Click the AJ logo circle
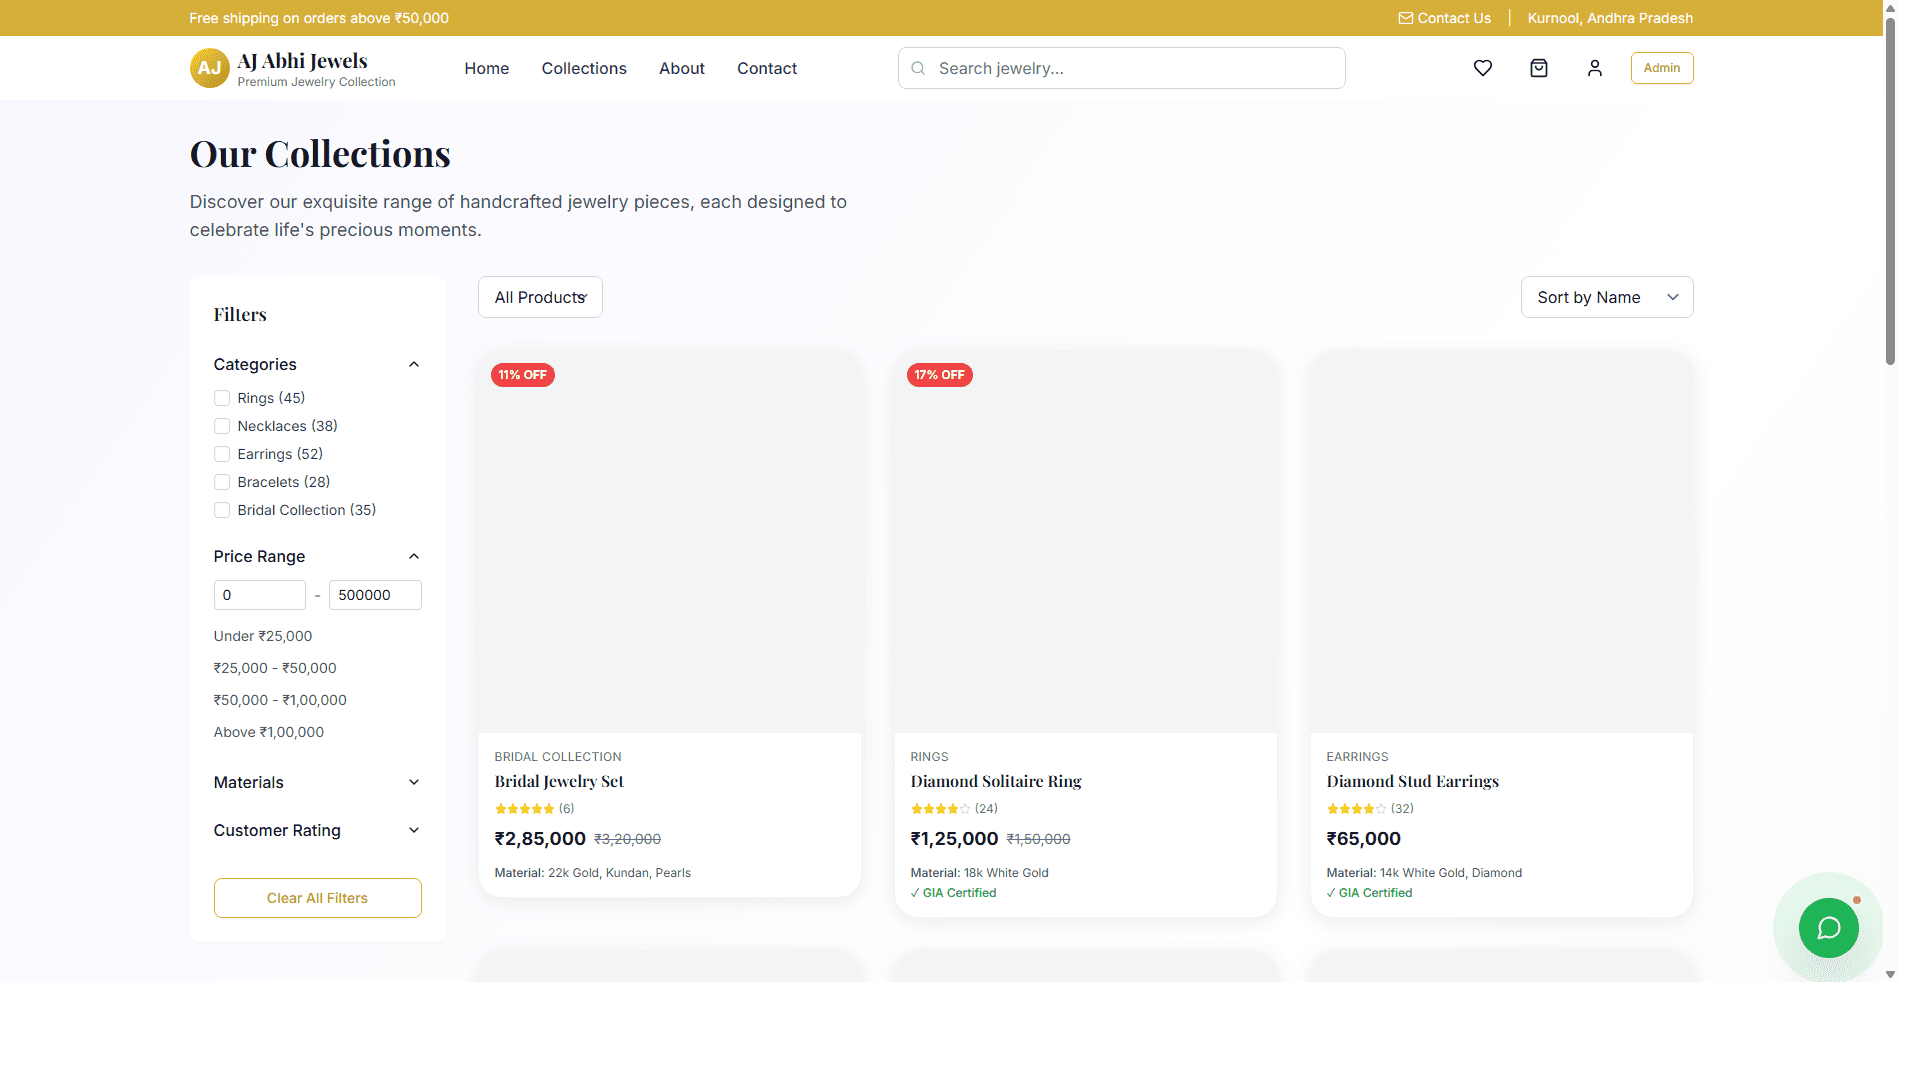 coord(209,68)
